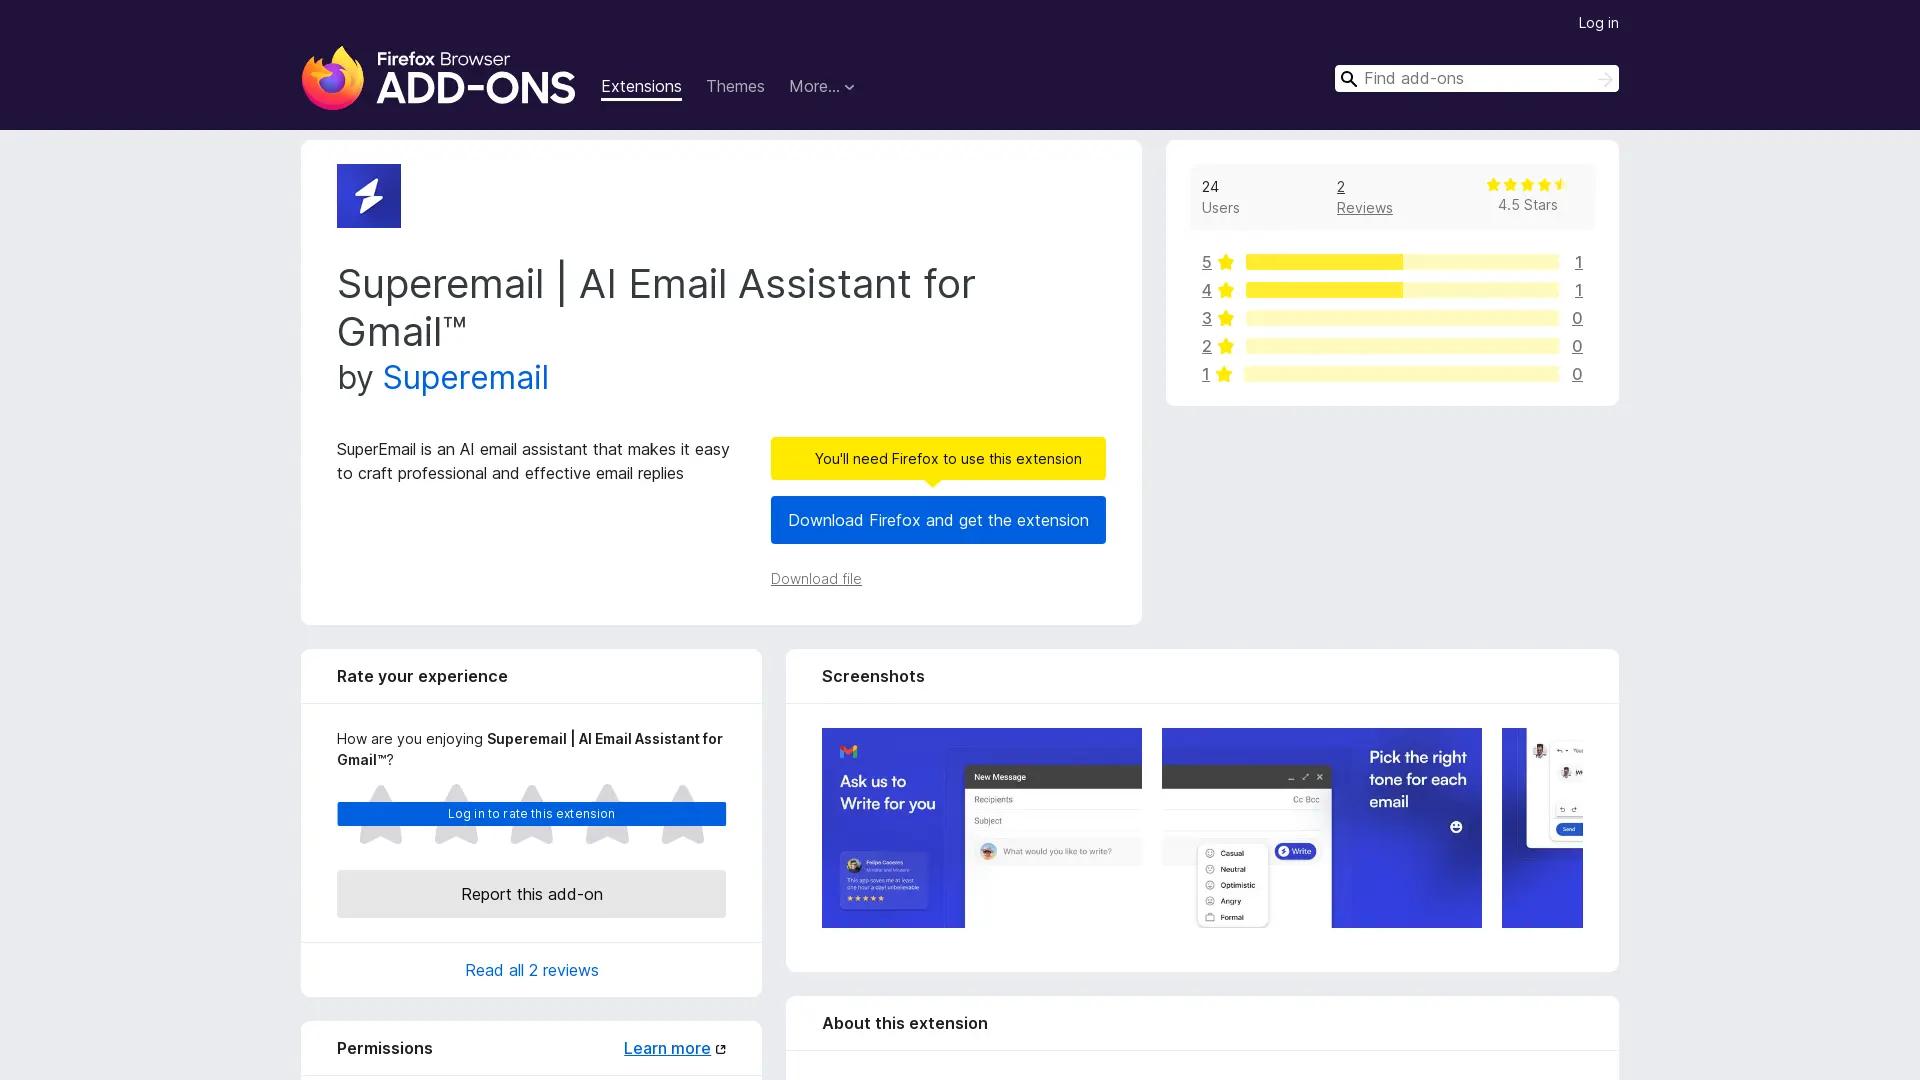
Task: Click the yellow star beside the 1-star row
Action: [1224, 374]
